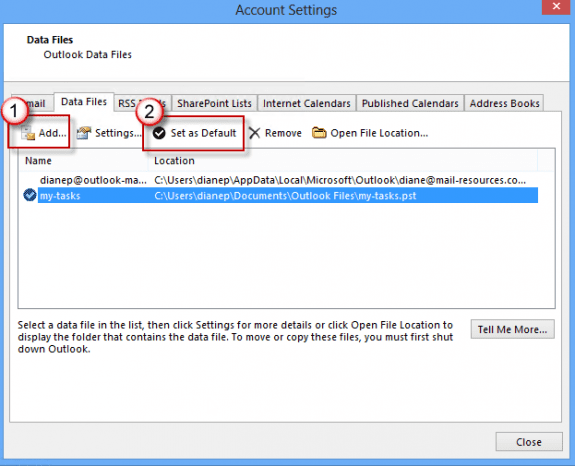This screenshot has height=466, width=575.
Task: Click the Remove label text
Action: [283, 133]
